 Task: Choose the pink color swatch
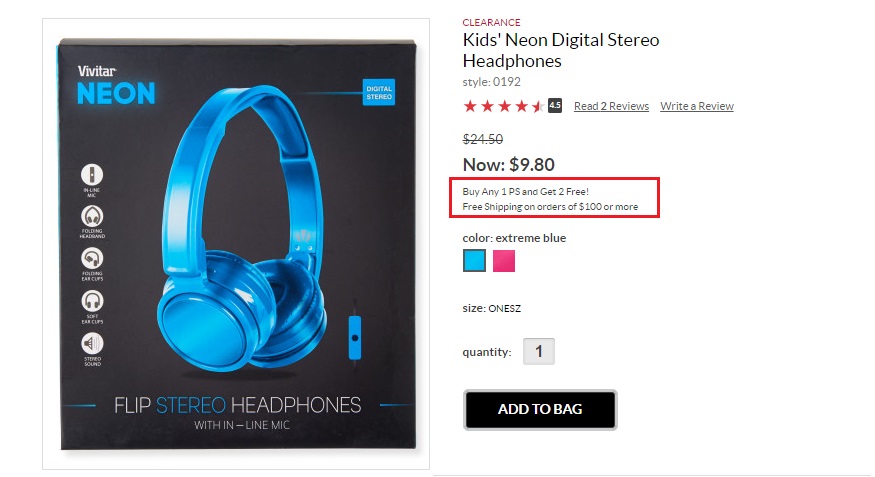tap(503, 261)
